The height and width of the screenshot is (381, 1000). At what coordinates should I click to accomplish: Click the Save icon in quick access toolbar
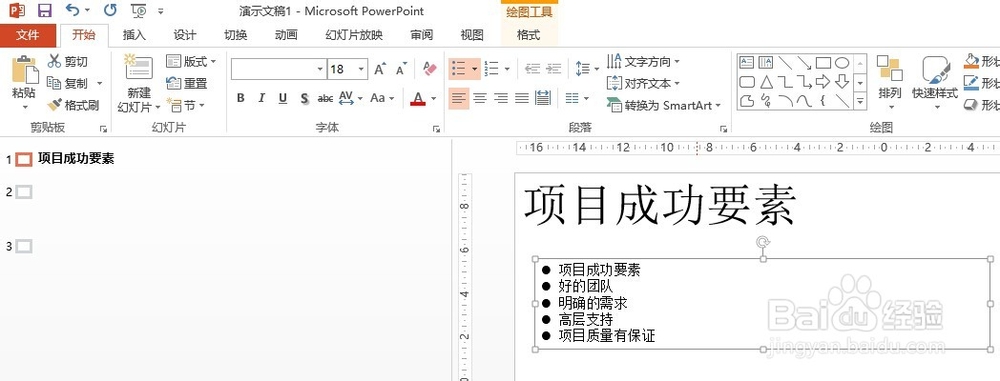(x=44, y=10)
